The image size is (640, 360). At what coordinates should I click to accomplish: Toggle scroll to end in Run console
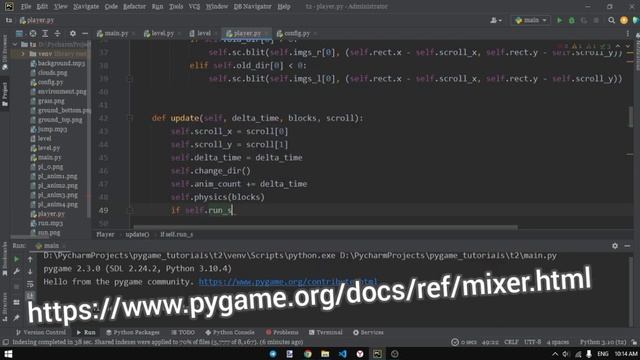point(30,295)
